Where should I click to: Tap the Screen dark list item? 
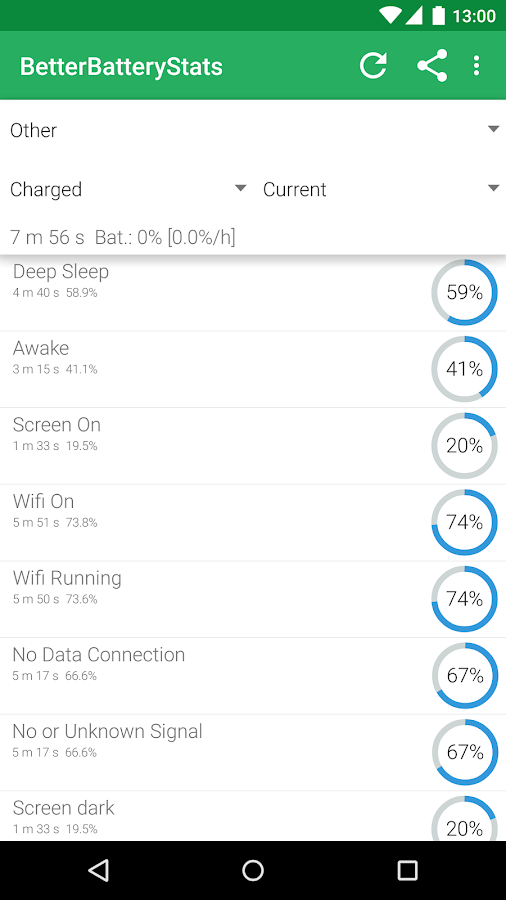[x=253, y=816]
